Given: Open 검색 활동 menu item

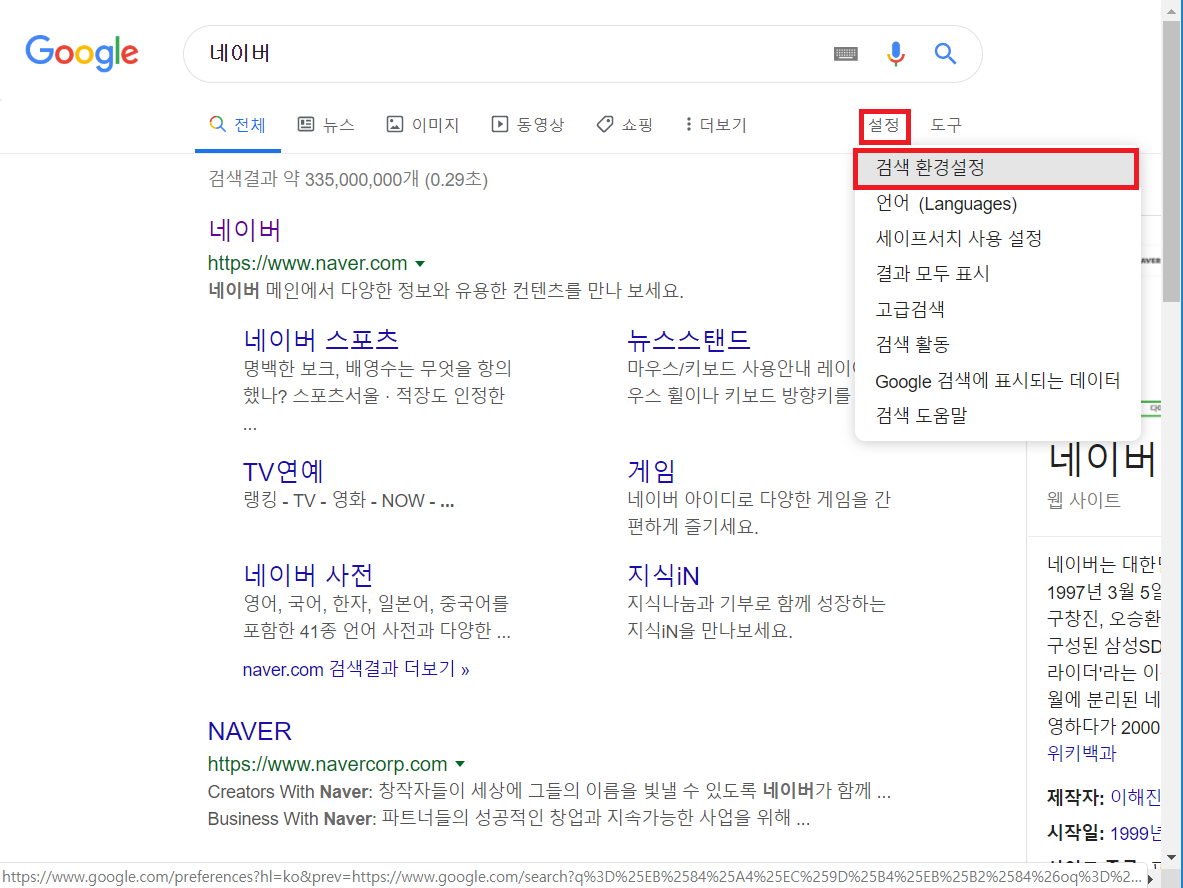Looking at the screenshot, I should [996, 345].
